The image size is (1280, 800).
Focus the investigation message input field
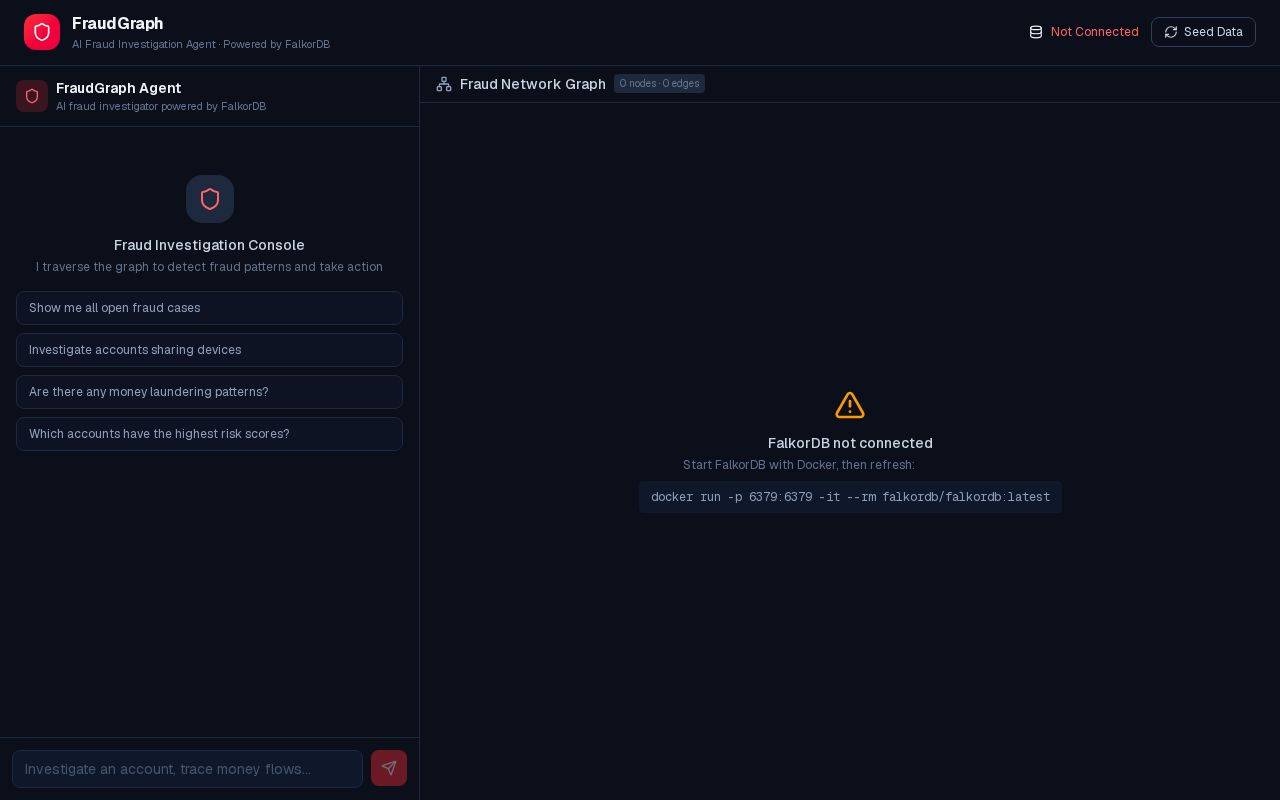(x=187, y=769)
